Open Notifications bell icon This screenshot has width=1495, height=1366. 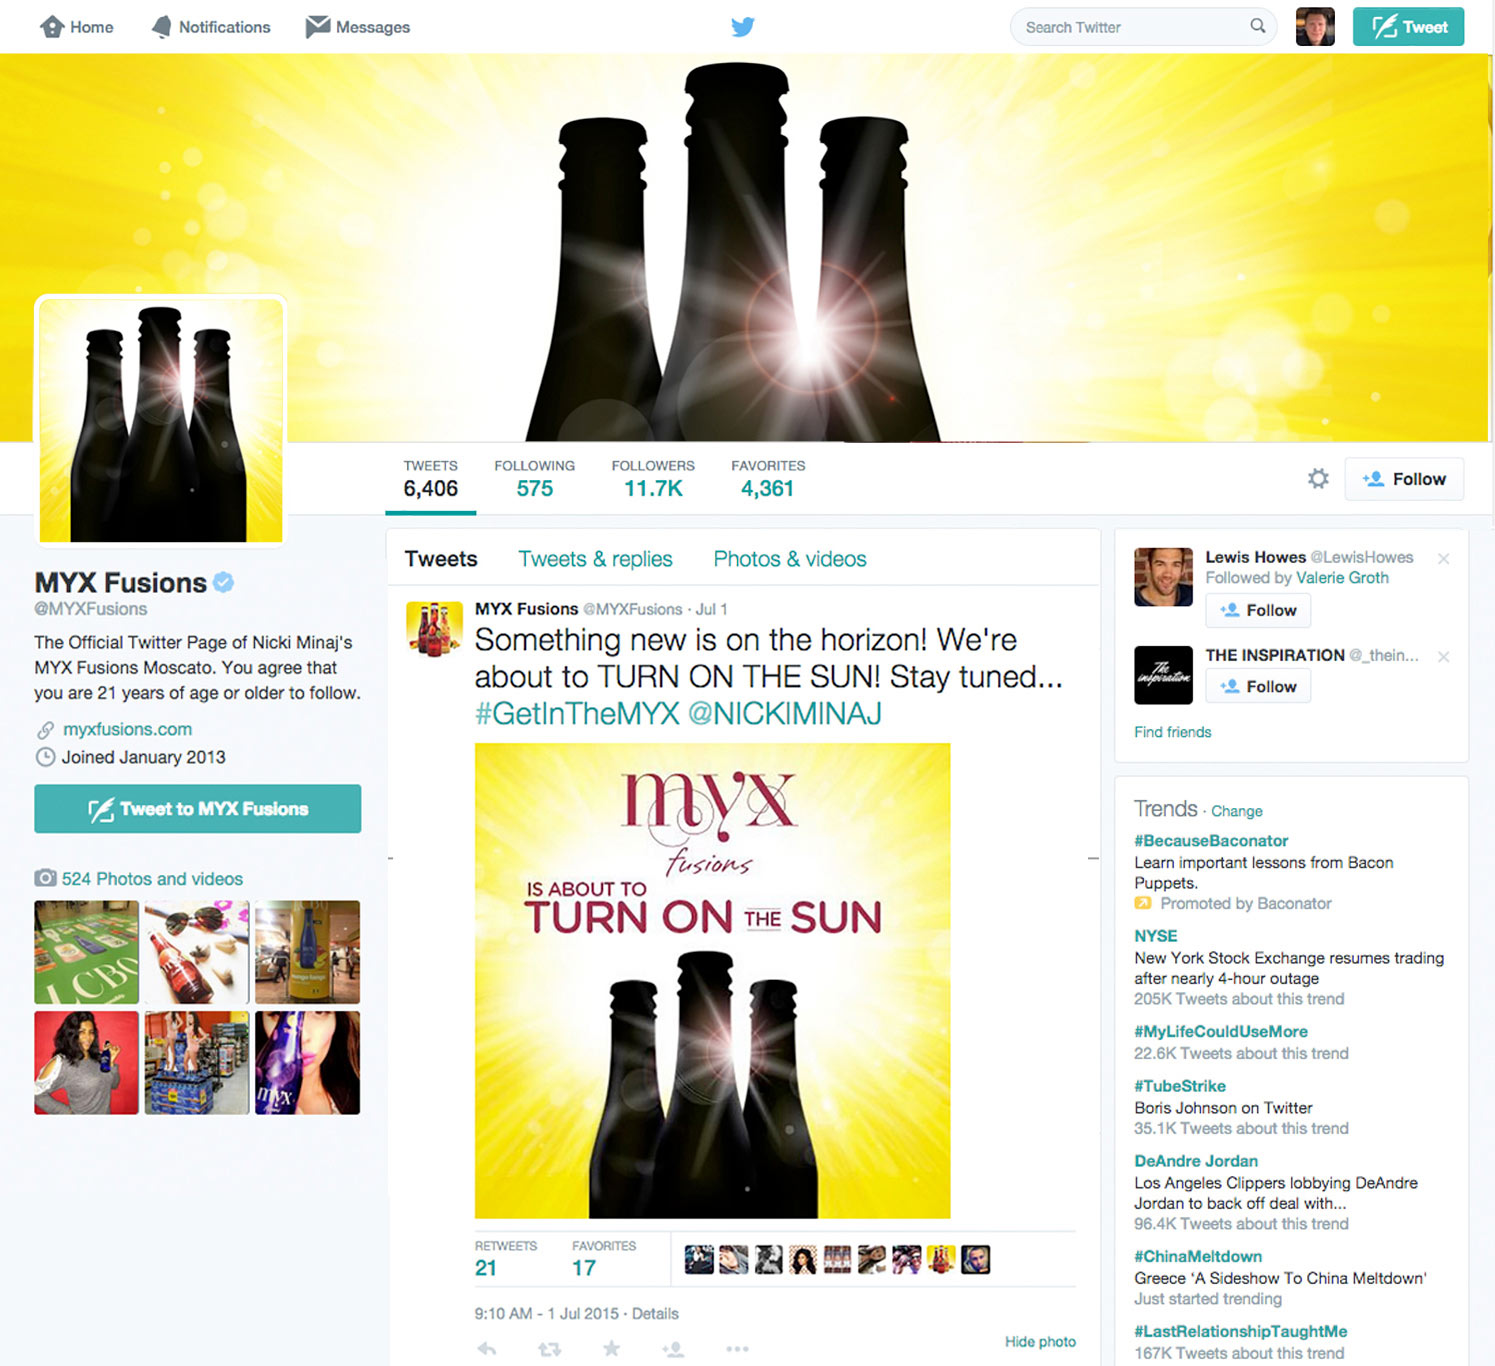tap(161, 27)
